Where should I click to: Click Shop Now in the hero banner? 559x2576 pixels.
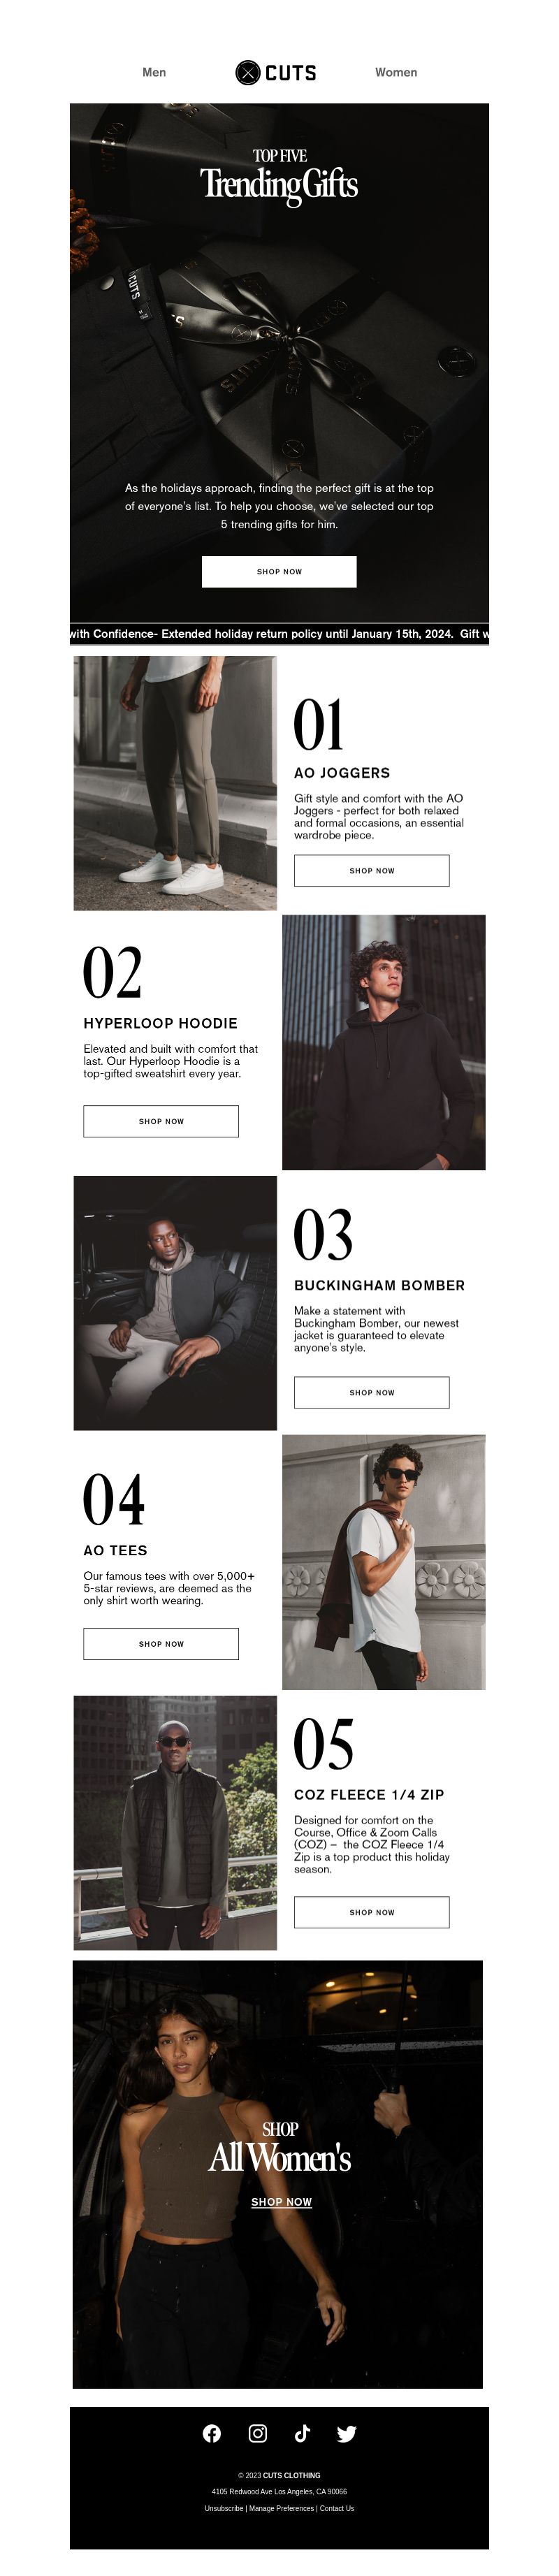279,571
